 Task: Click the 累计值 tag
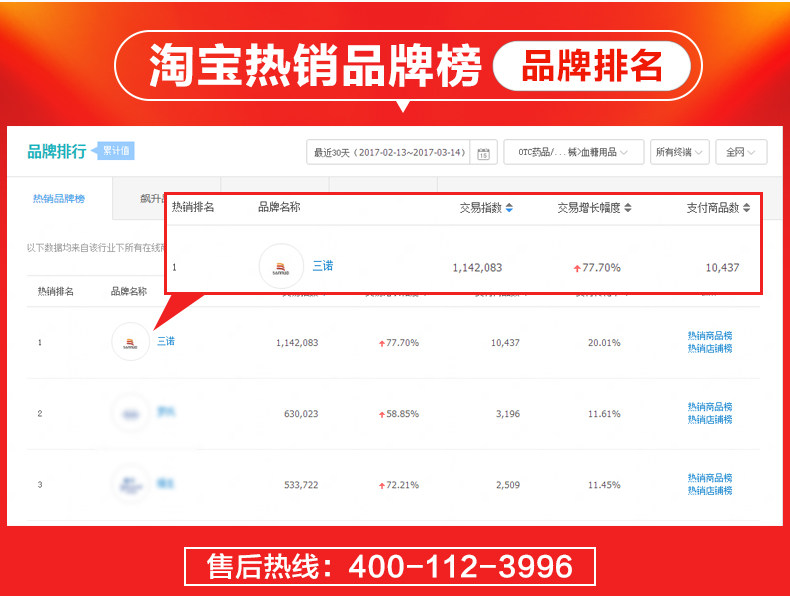click(115, 151)
